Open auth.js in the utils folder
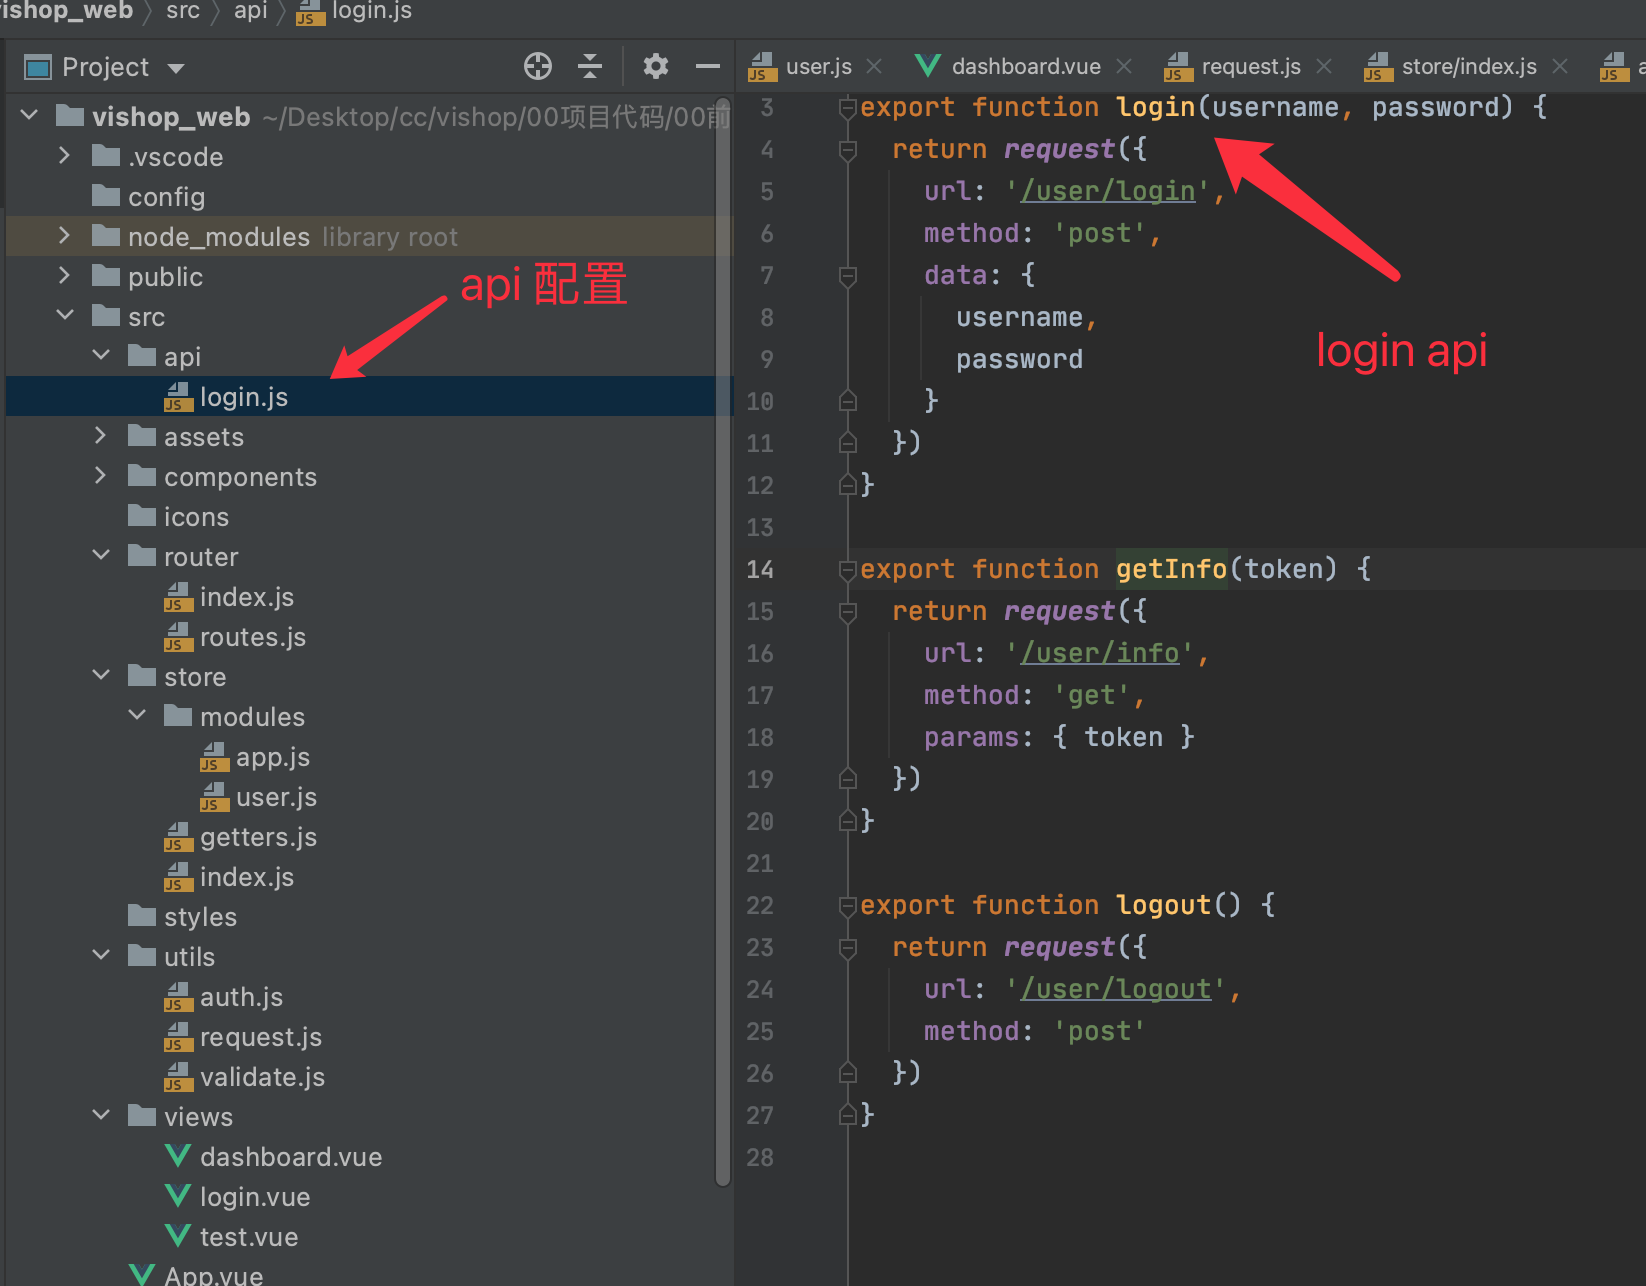 (224, 997)
